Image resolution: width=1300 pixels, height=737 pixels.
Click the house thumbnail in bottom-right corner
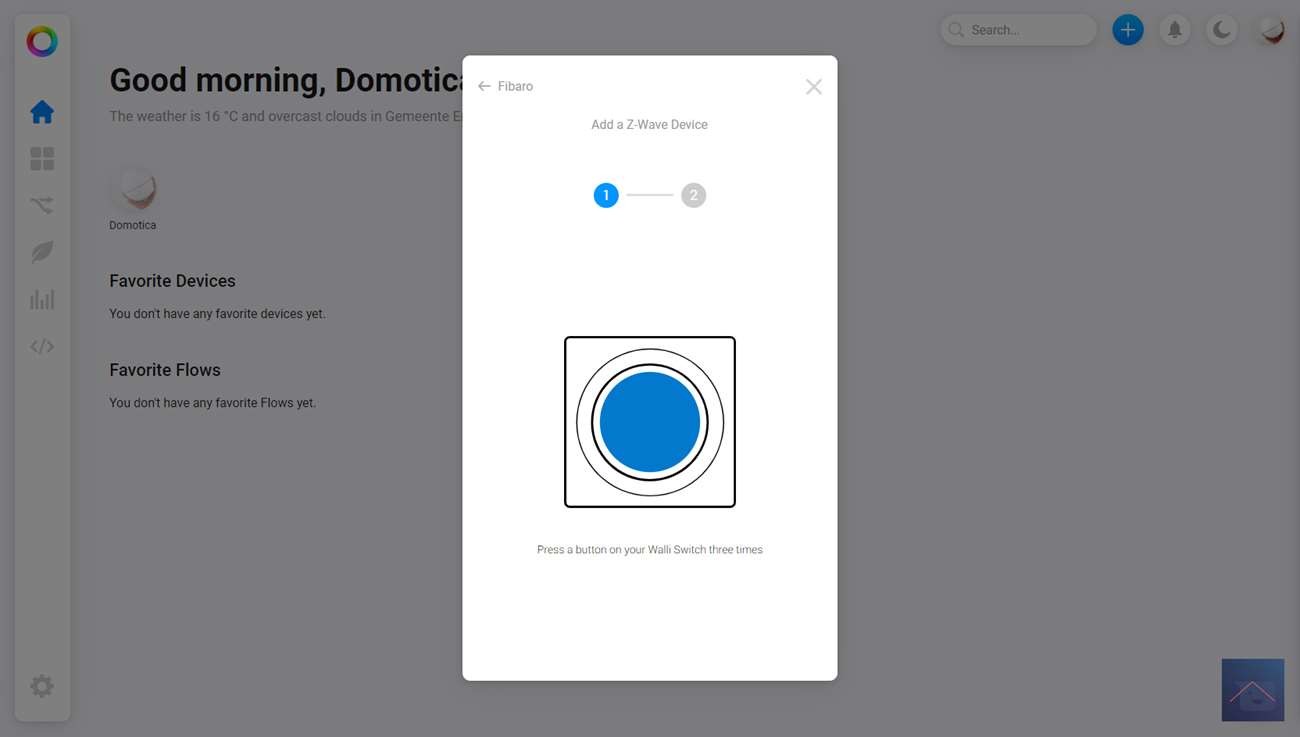tap(1252, 690)
